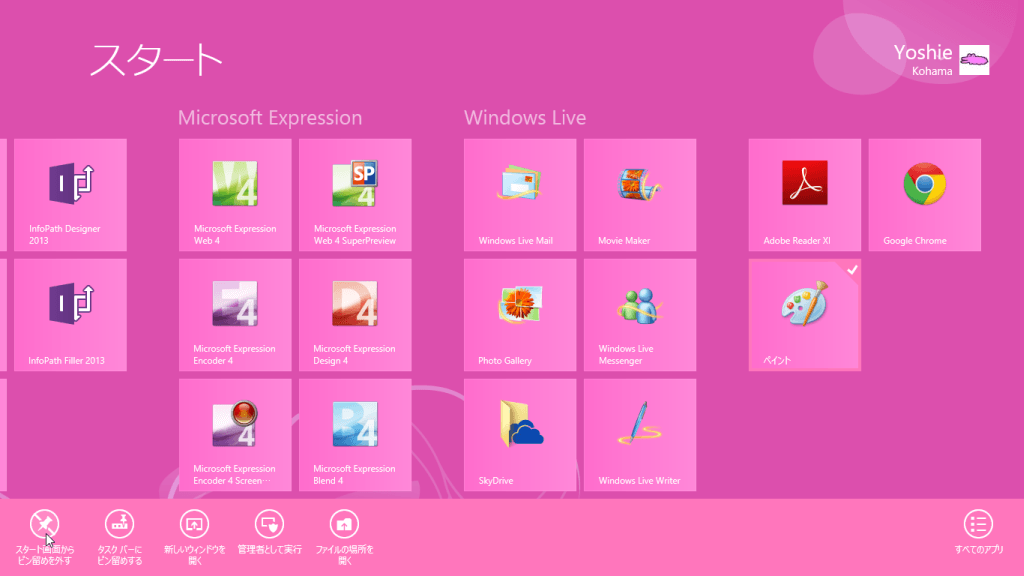Click 新しいウィンドウを開く button
The height and width of the screenshot is (576, 1024).
(195, 537)
